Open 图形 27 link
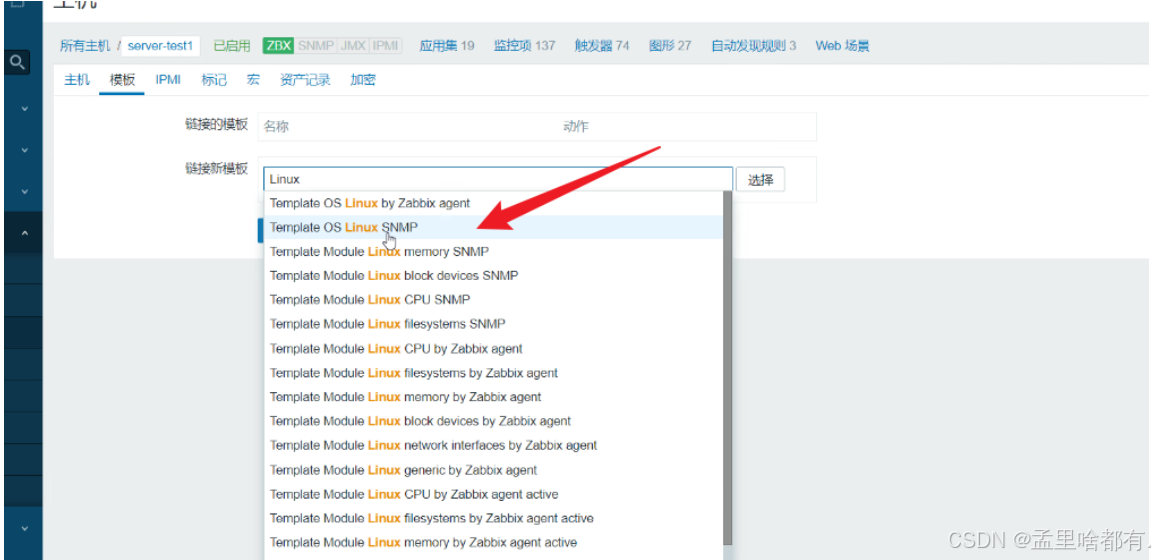 click(669, 46)
